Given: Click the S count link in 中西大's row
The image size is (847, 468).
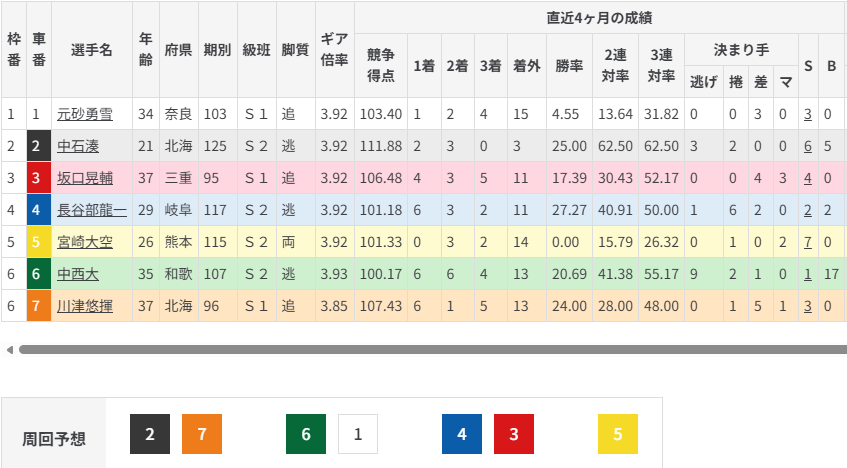Looking at the screenshot, I should tap(807, 275).
